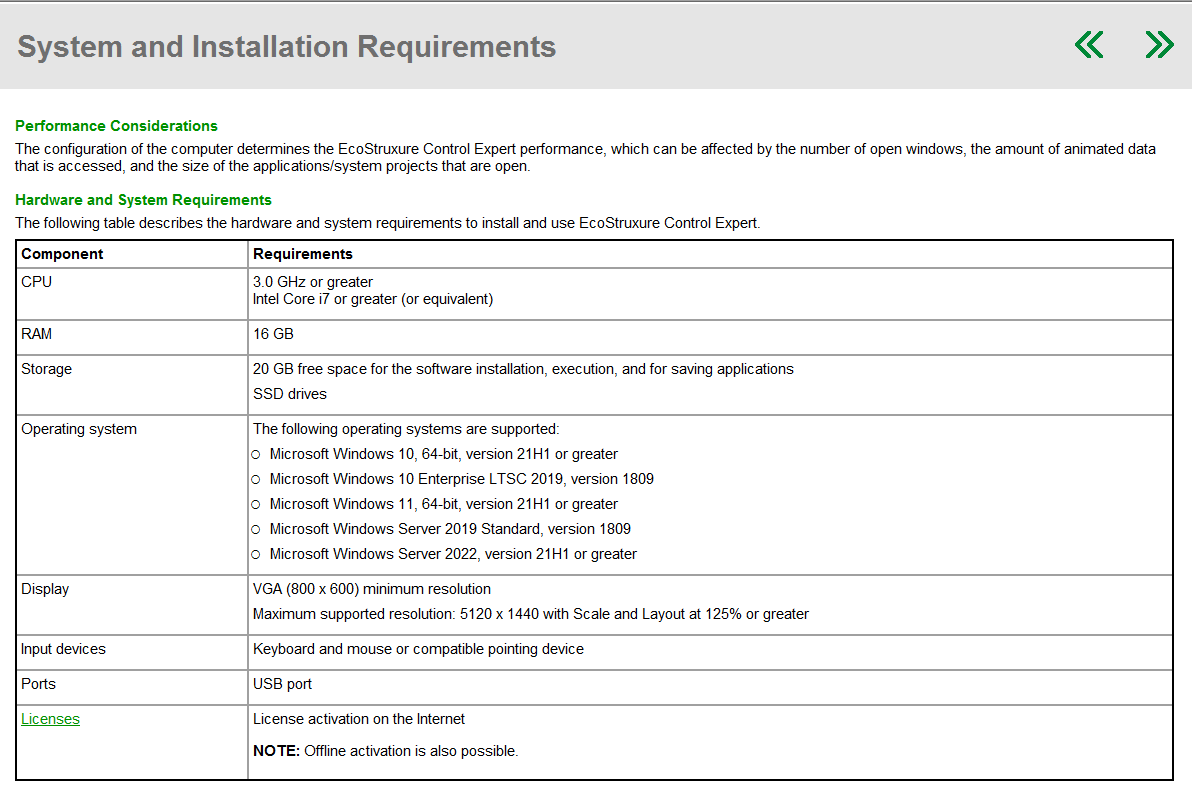Open the Licenses link
This screenshot has height=785, width=1192.
coord(50,719)
